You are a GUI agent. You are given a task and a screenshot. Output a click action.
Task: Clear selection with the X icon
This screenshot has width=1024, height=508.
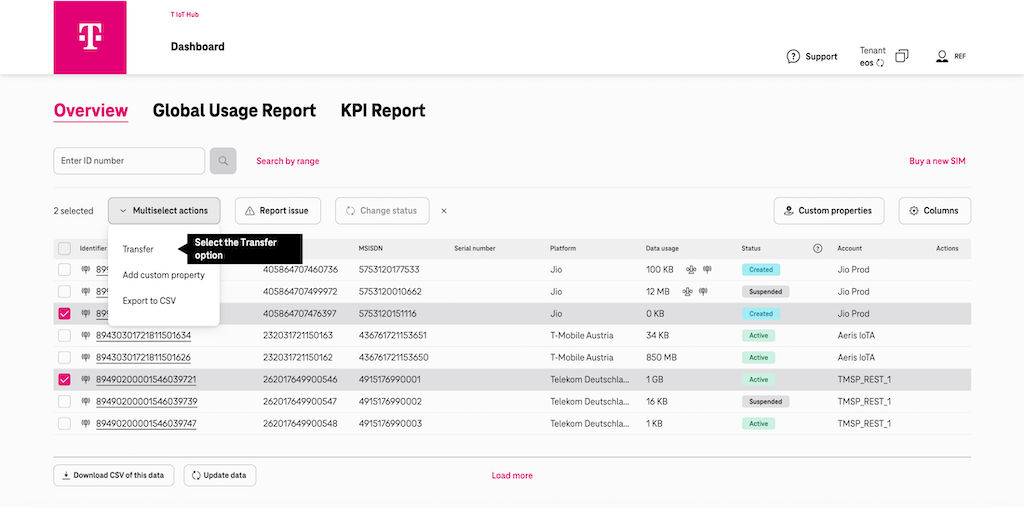(x=444, y=211)
